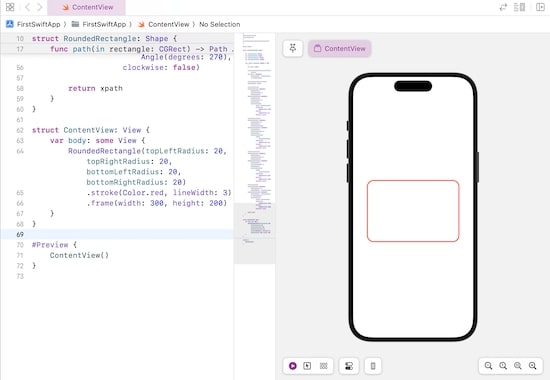Click RoundedRectangle(topLeftRadius: 20, code

point(147,151)
